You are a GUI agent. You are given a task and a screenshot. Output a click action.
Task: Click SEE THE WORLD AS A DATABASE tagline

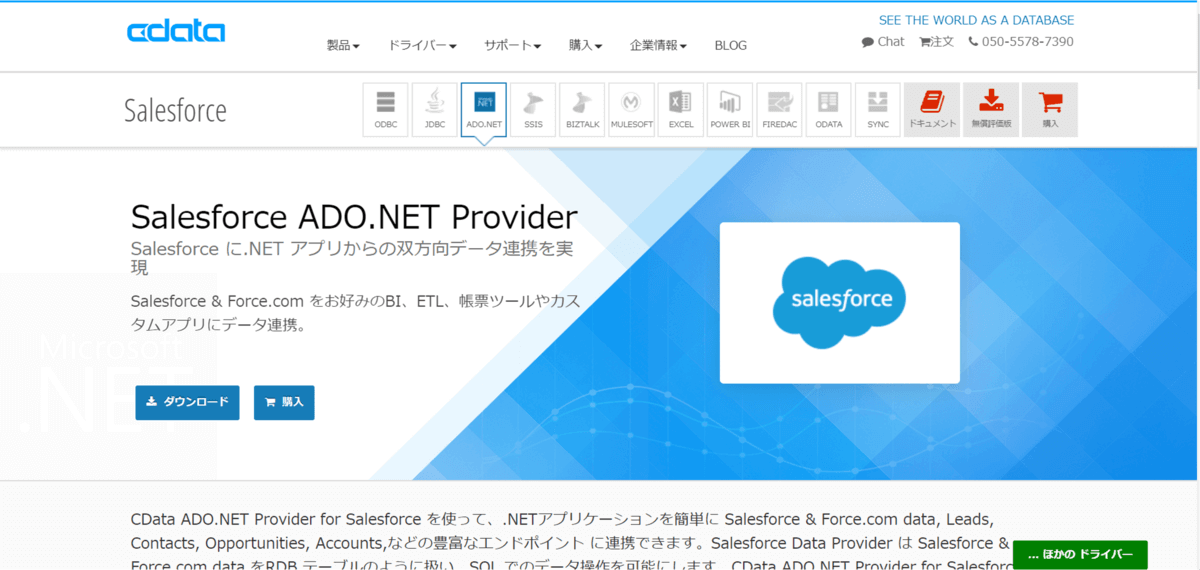coord(976,20)
